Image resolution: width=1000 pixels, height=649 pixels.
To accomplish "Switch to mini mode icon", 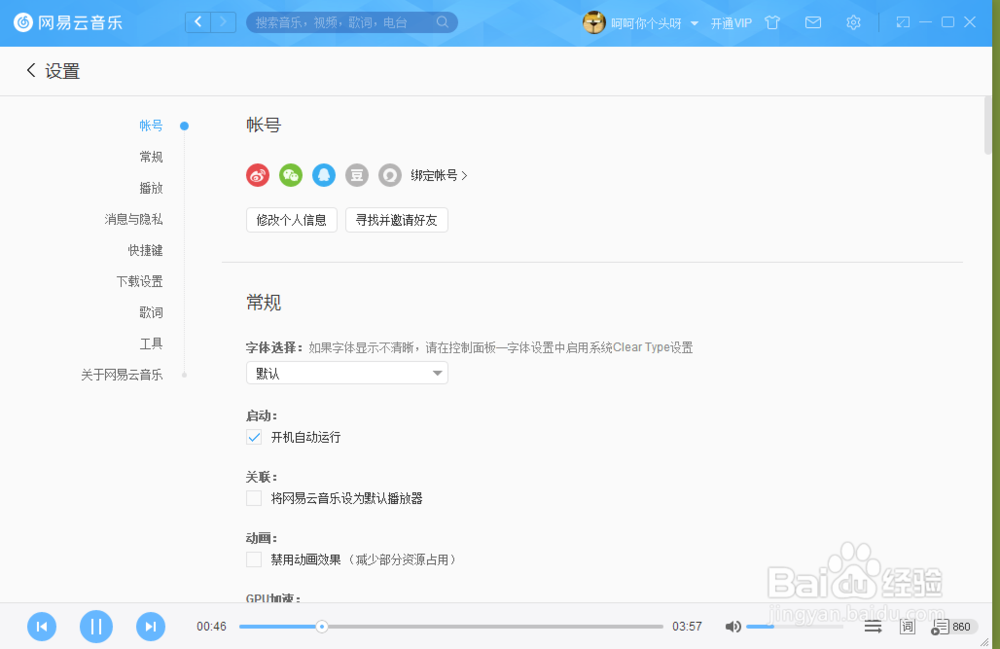I will 902,22.
